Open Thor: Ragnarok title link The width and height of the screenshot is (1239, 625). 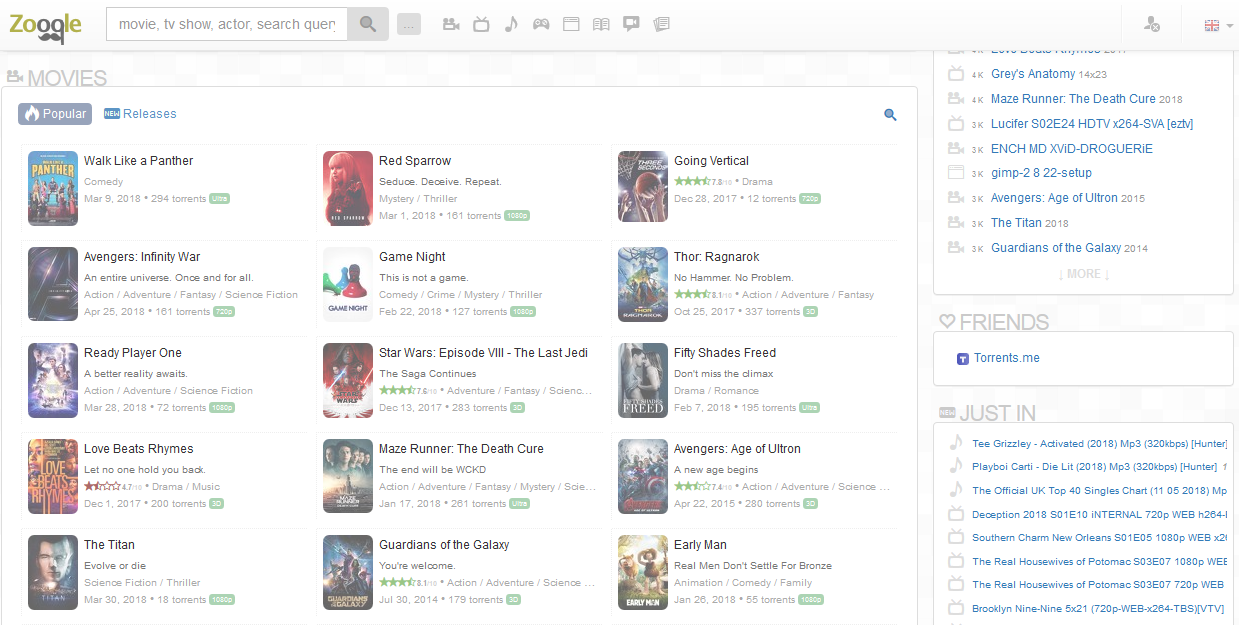717,257
